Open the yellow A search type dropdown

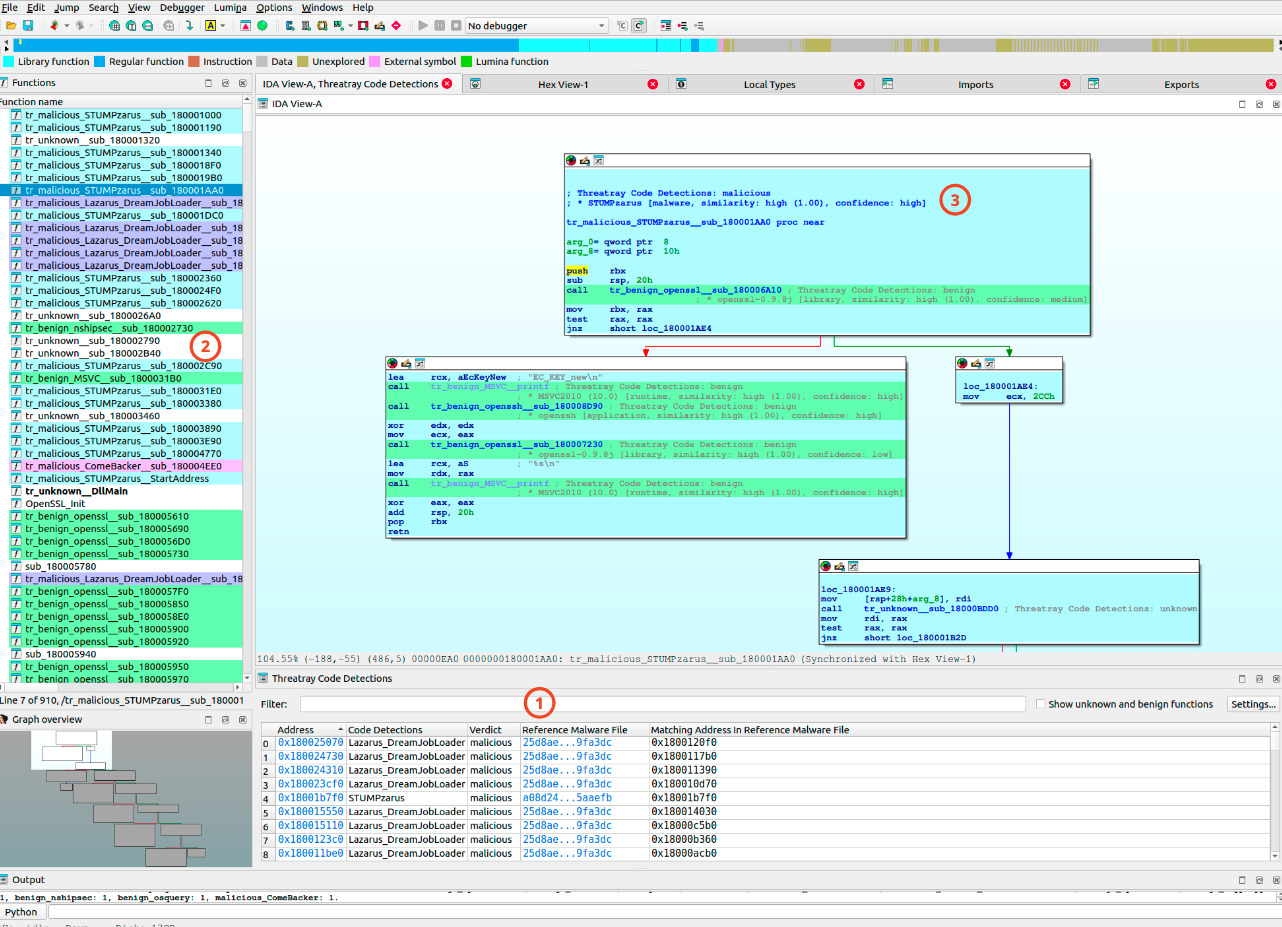click(224, 25)
